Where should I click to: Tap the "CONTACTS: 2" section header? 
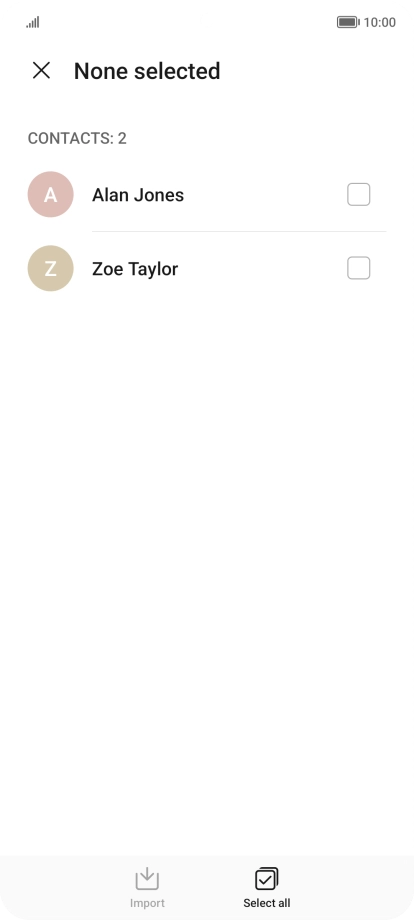click(77, 138)
